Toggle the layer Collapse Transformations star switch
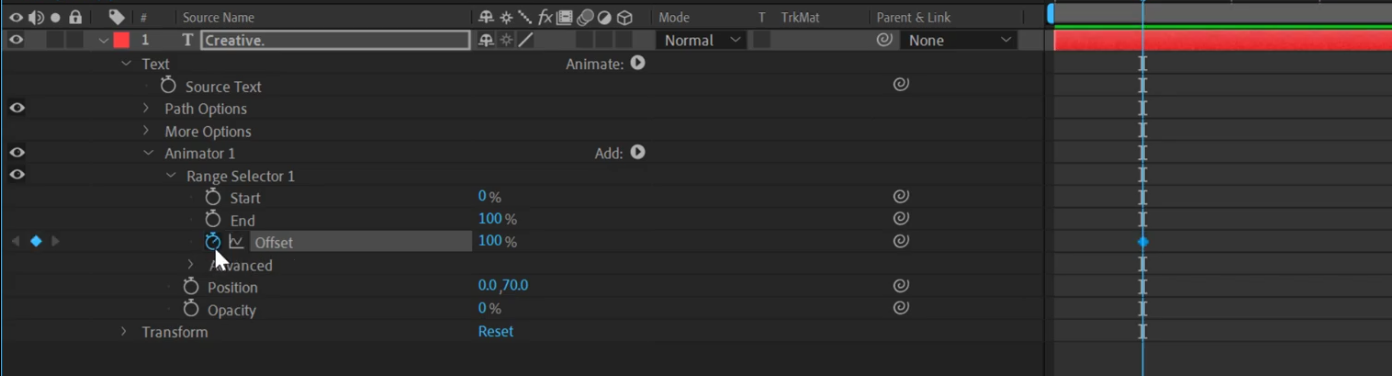 coord(506,40)
